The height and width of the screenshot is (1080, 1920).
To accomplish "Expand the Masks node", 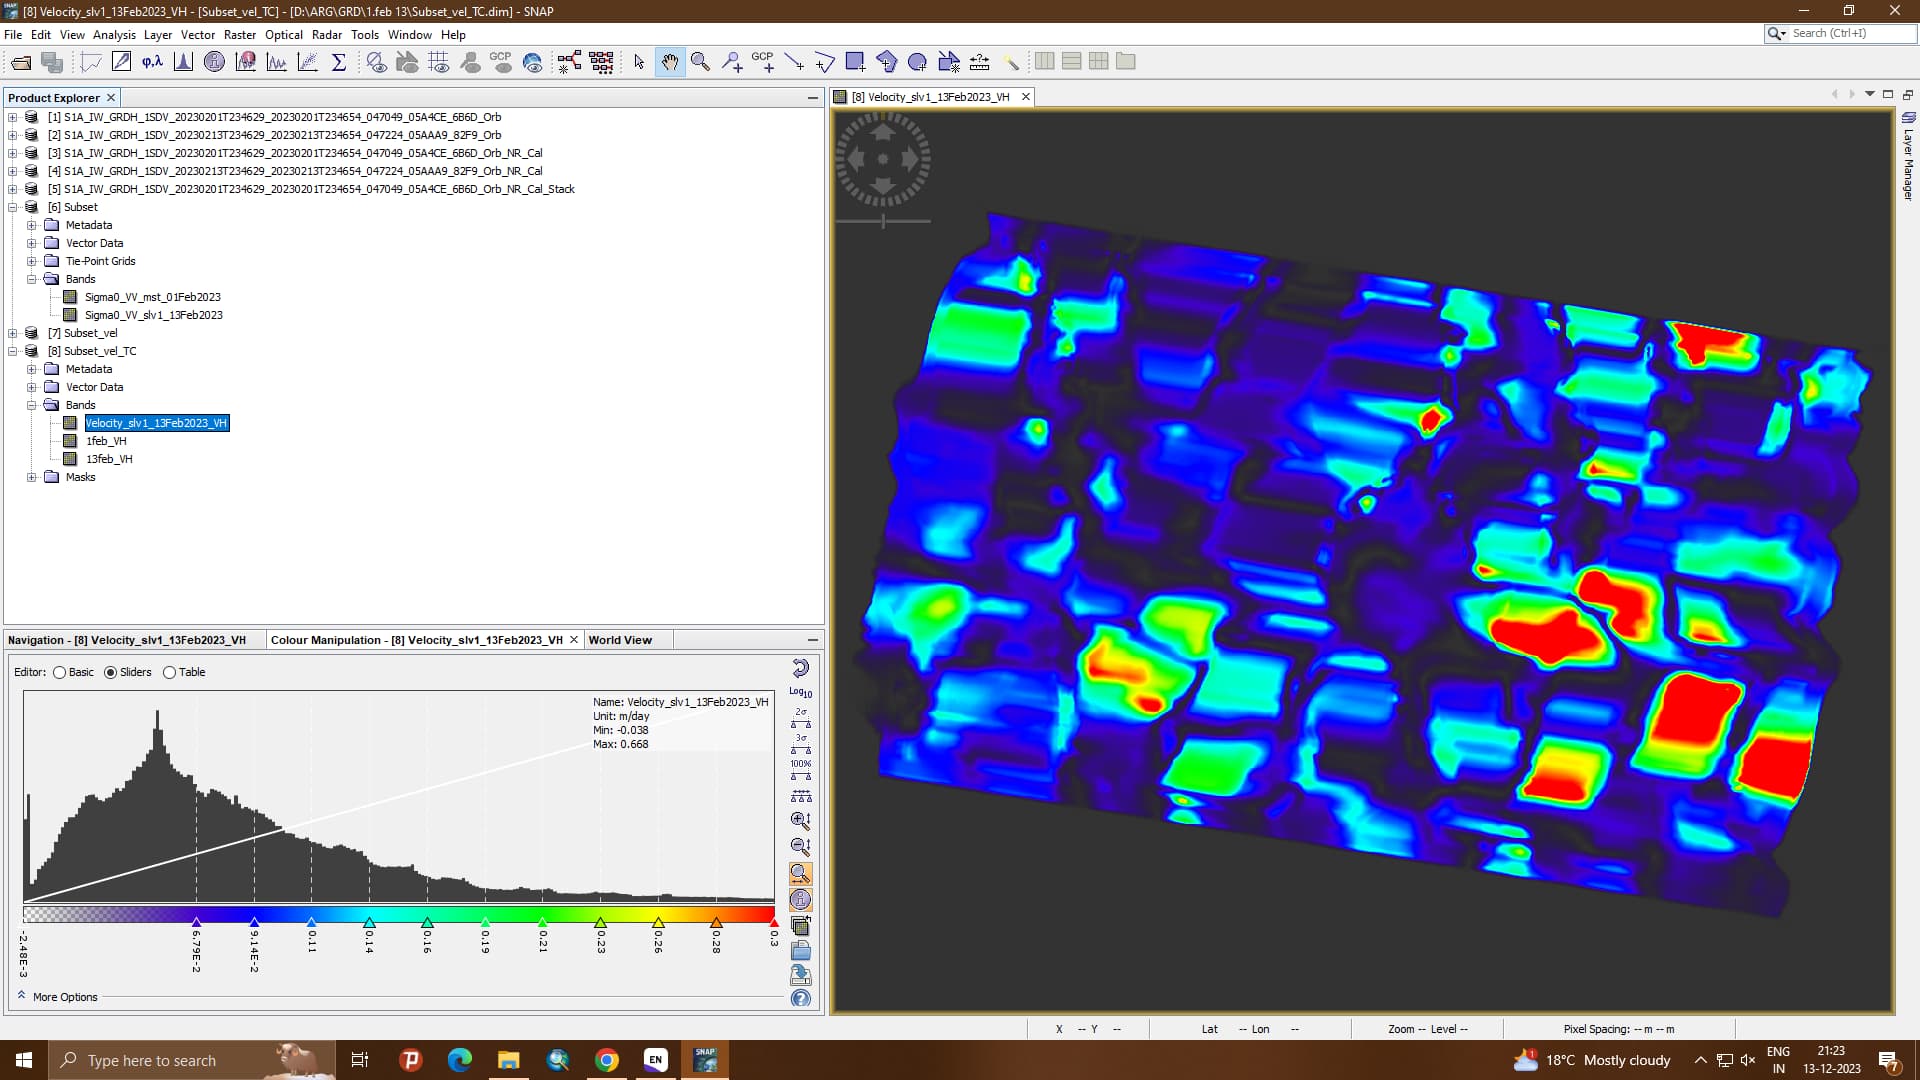I will point(33,477).
